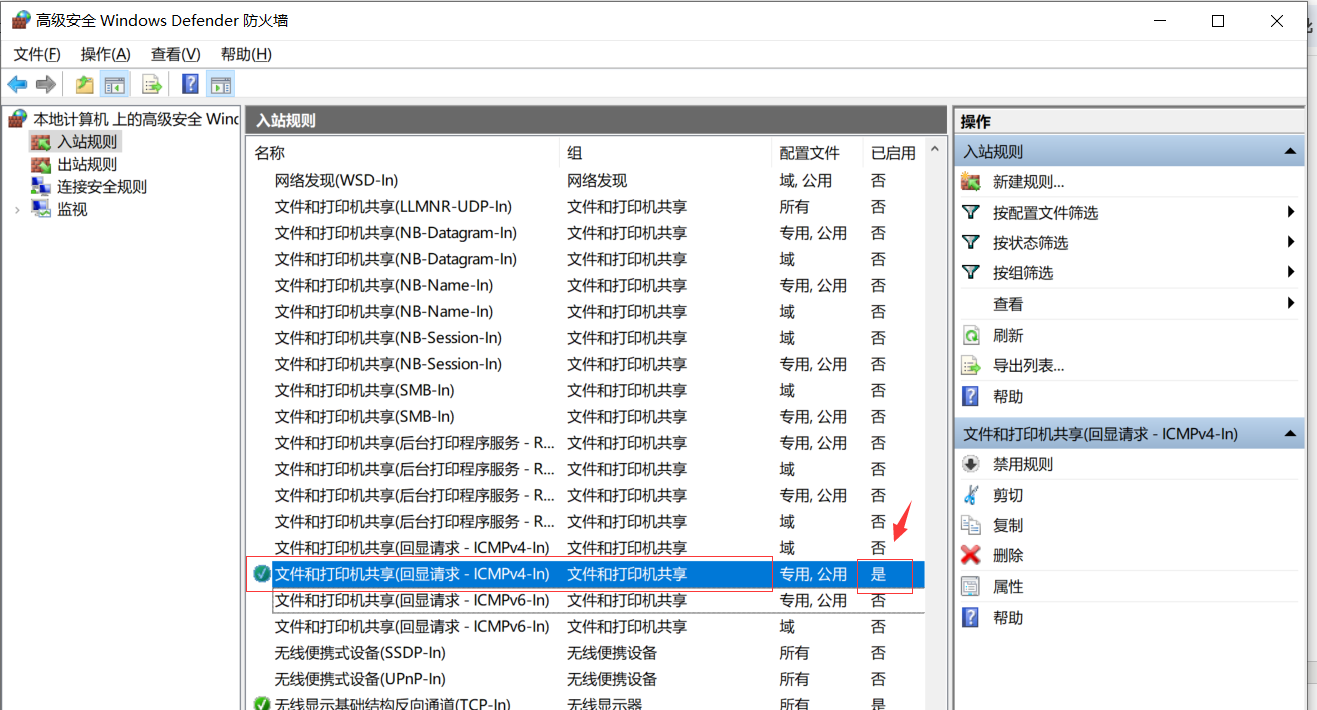Click the blue Help toolbar icon

(191, 84)
